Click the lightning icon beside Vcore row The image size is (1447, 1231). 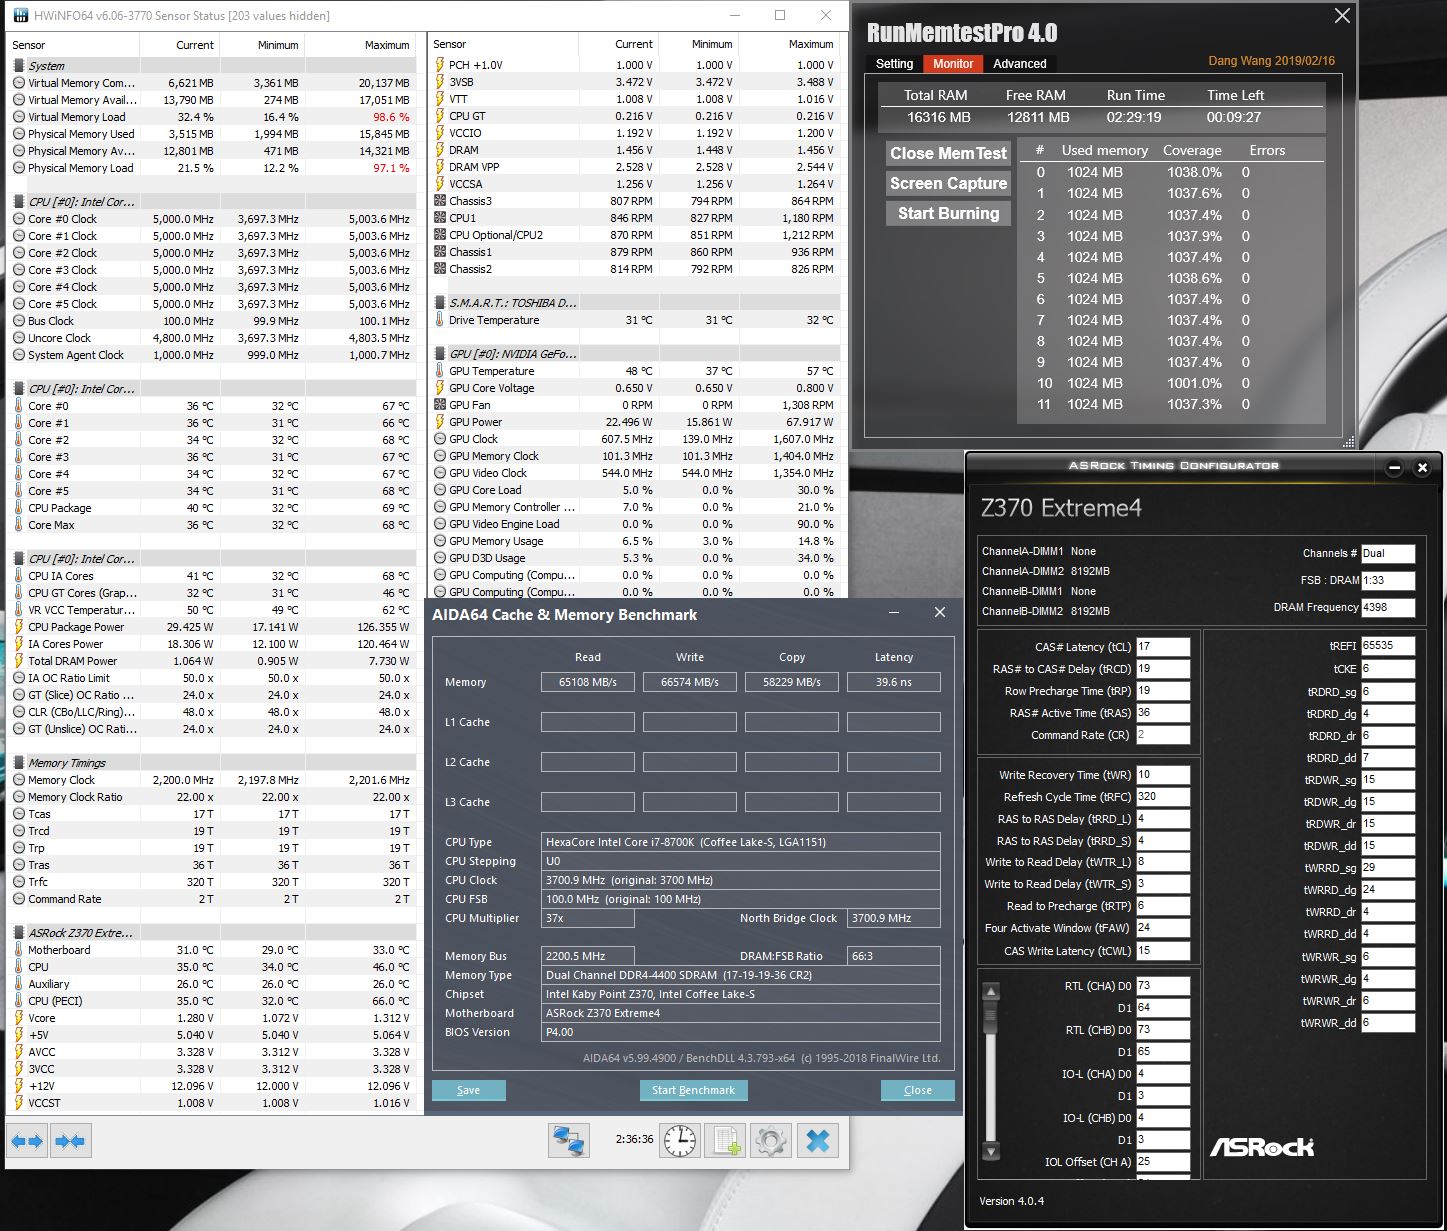tap(19, 1018)
